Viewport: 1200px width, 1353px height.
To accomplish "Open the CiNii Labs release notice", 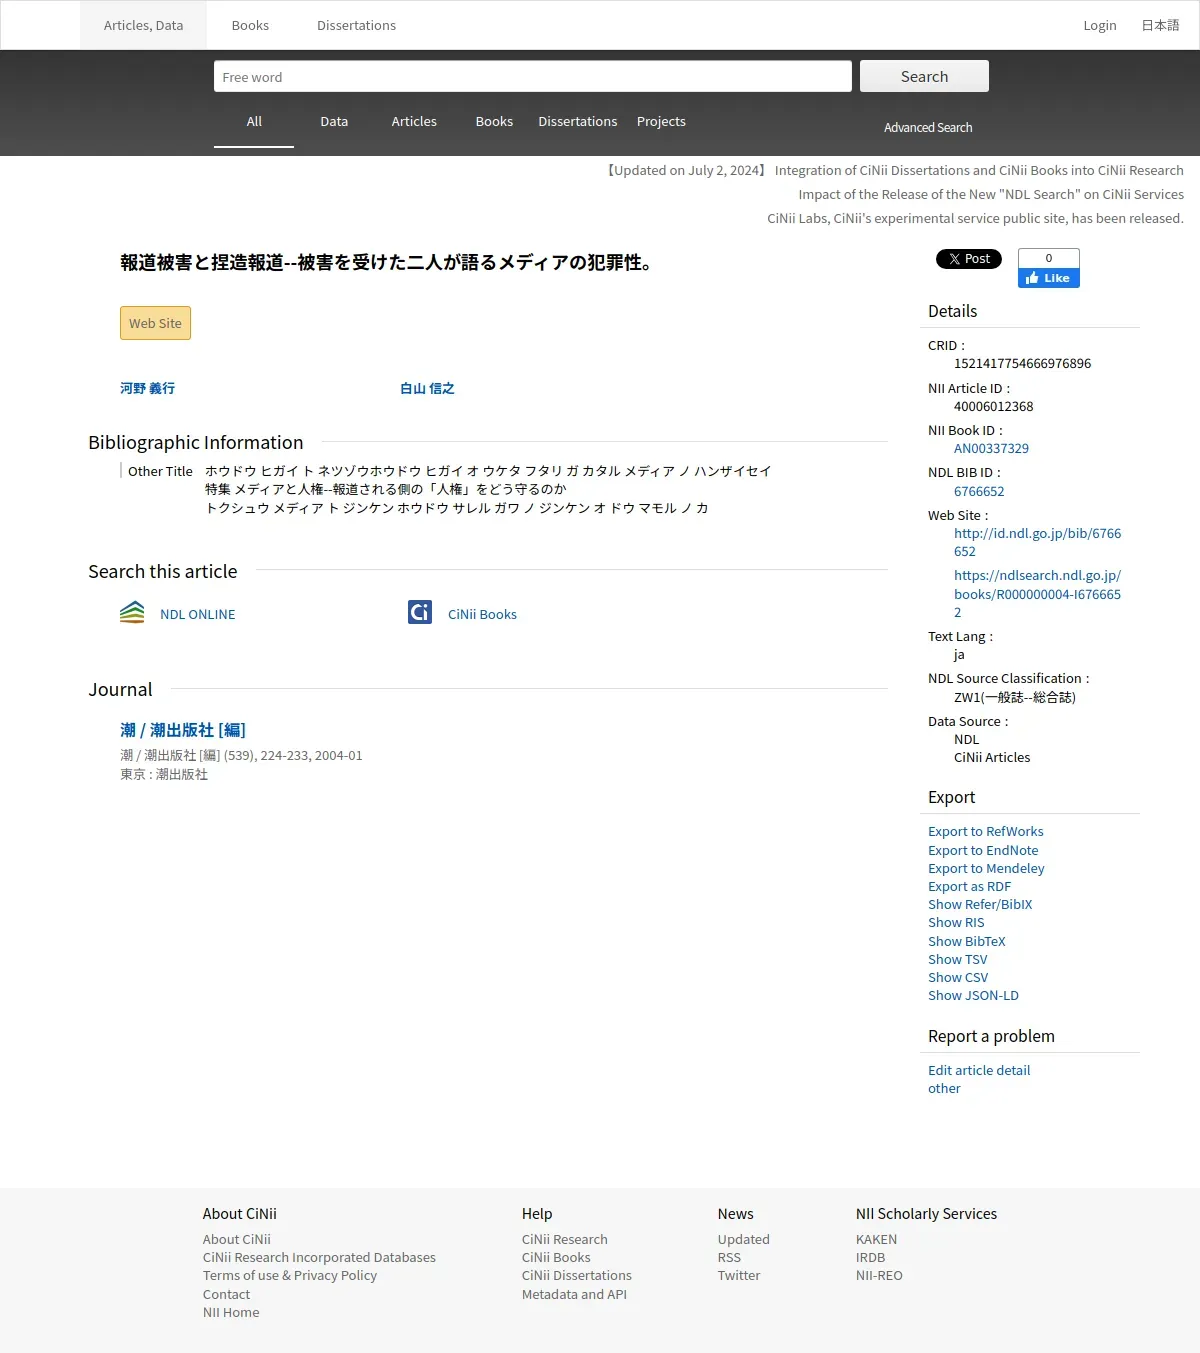I will pos(975,218).
